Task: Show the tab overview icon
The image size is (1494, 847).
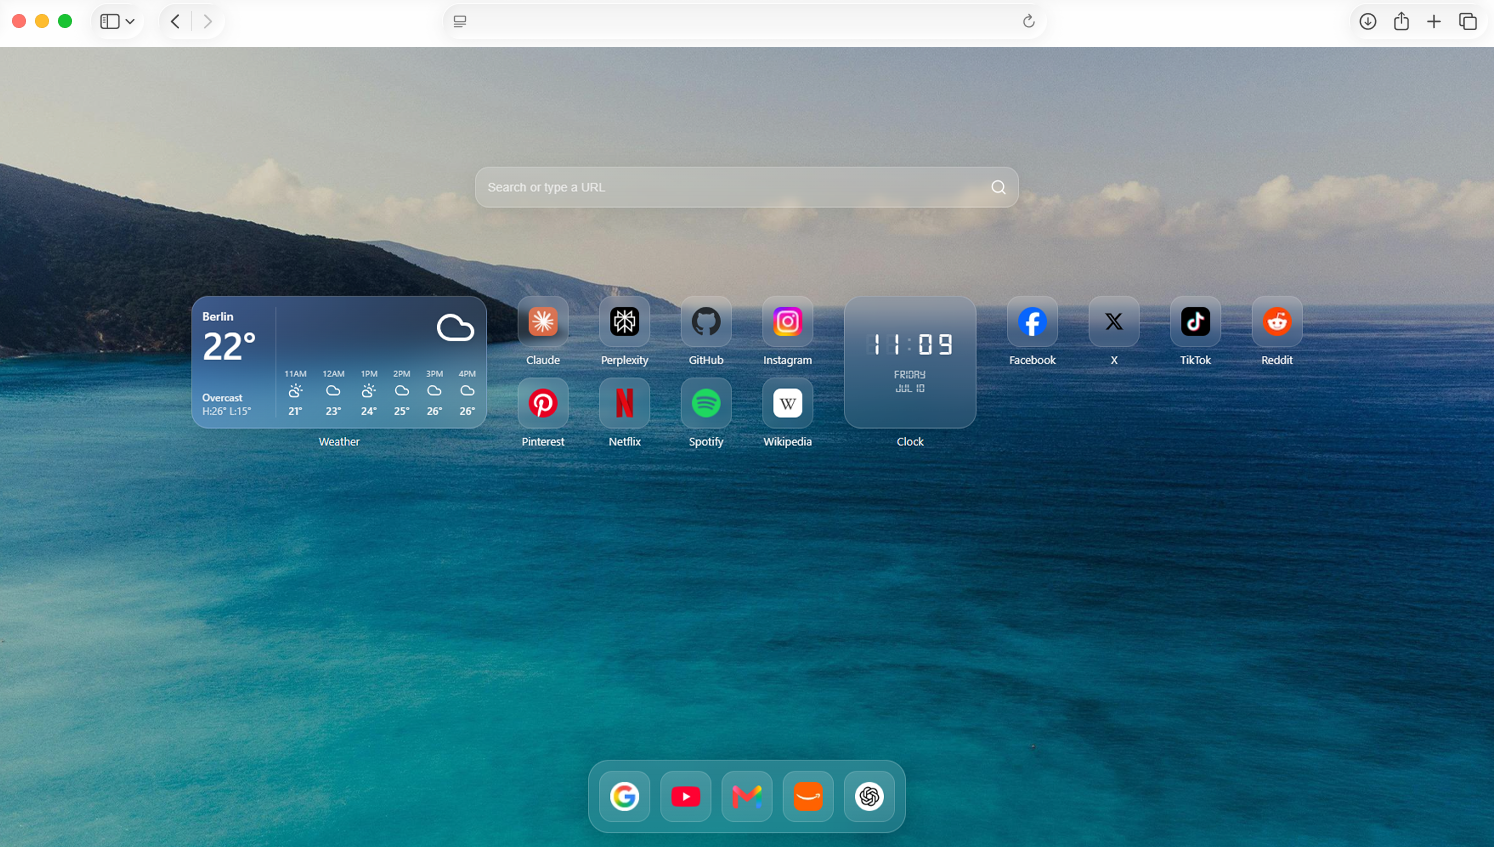Action: click(1468, 21)
